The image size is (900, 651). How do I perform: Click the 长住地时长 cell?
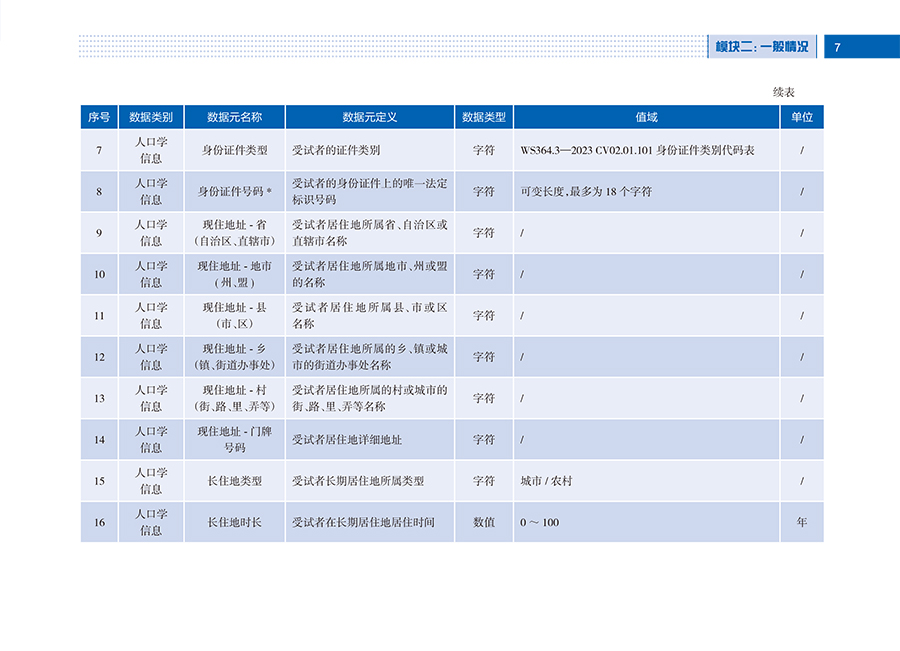click(234, 522)
